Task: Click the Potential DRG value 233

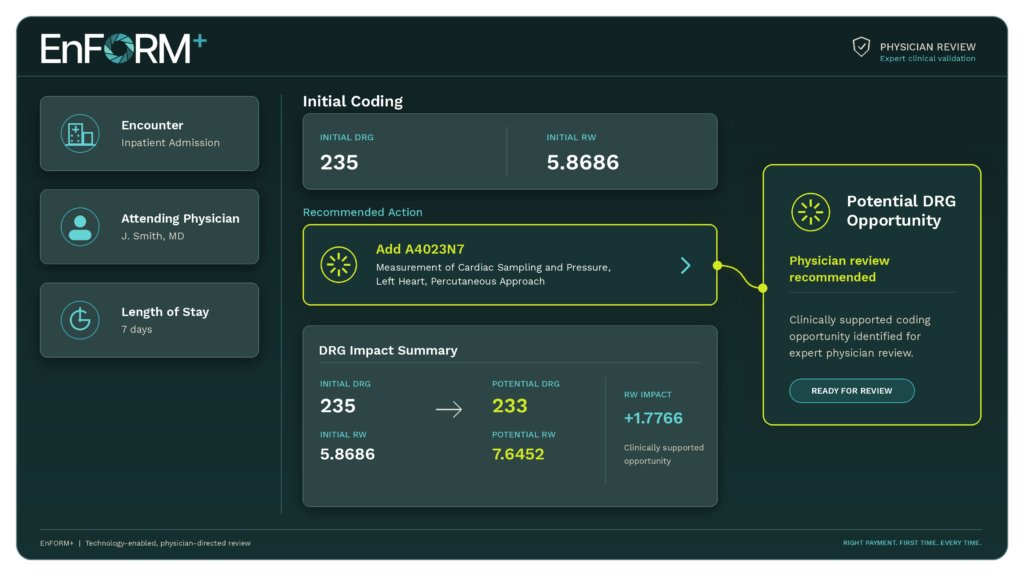Action: click(509, 406)
